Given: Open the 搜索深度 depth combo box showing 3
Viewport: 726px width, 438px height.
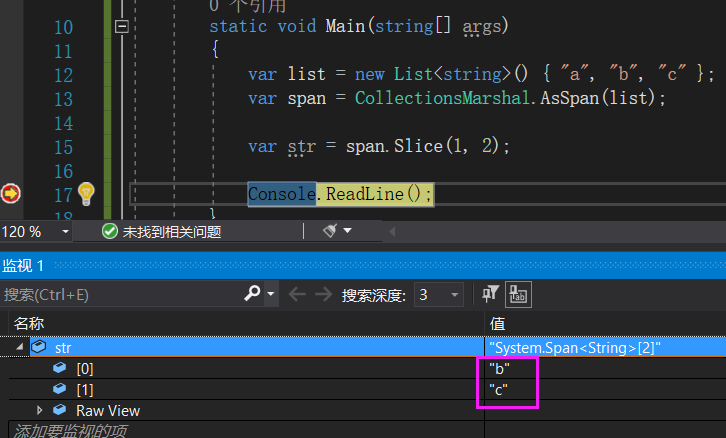Looking at the screenshot, I should [439, 294].
